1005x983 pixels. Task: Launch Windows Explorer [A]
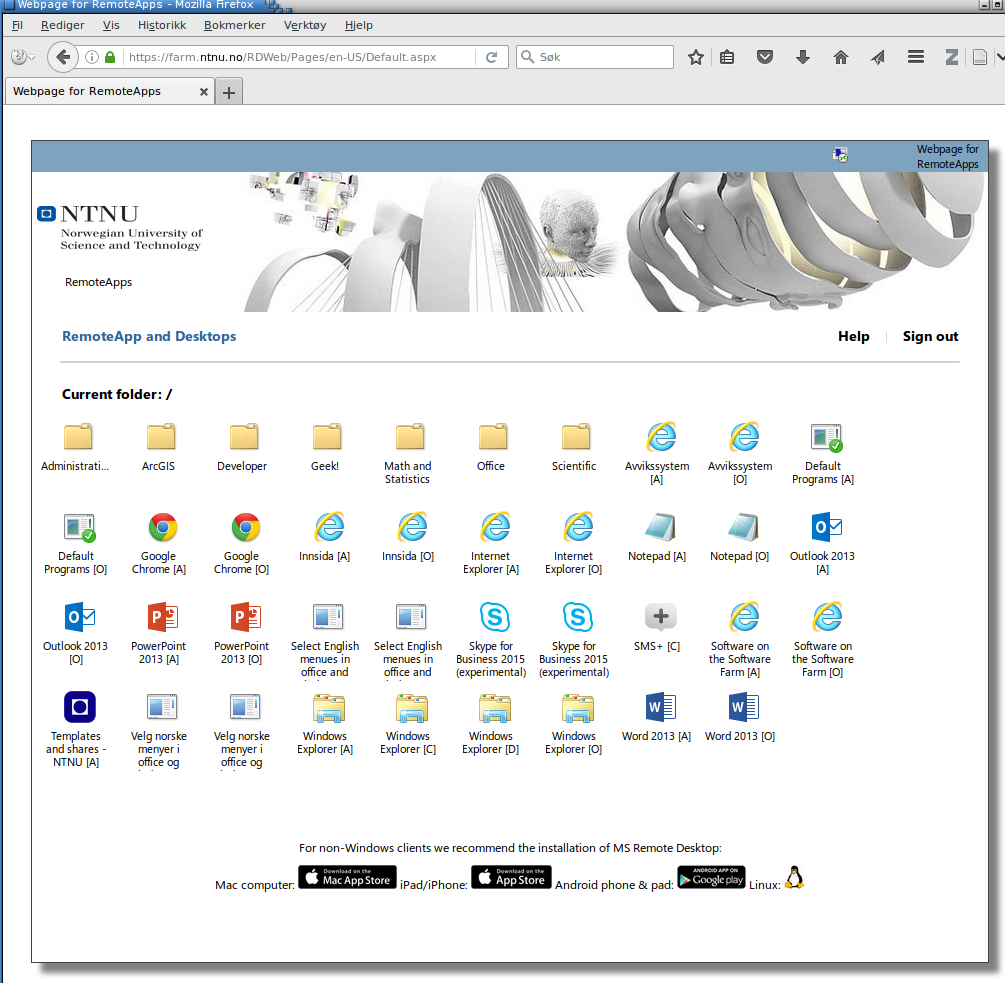[329, 708]
